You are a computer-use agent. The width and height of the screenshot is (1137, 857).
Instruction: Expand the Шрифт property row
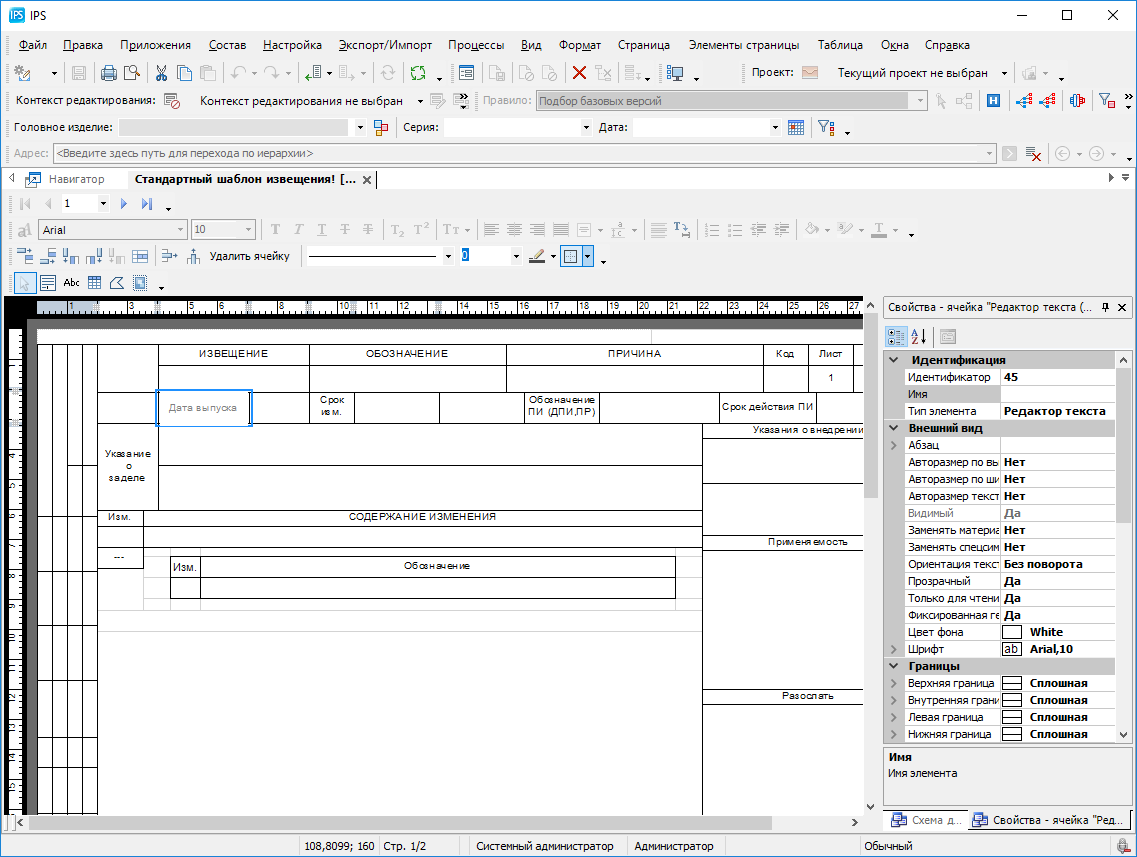894,649
